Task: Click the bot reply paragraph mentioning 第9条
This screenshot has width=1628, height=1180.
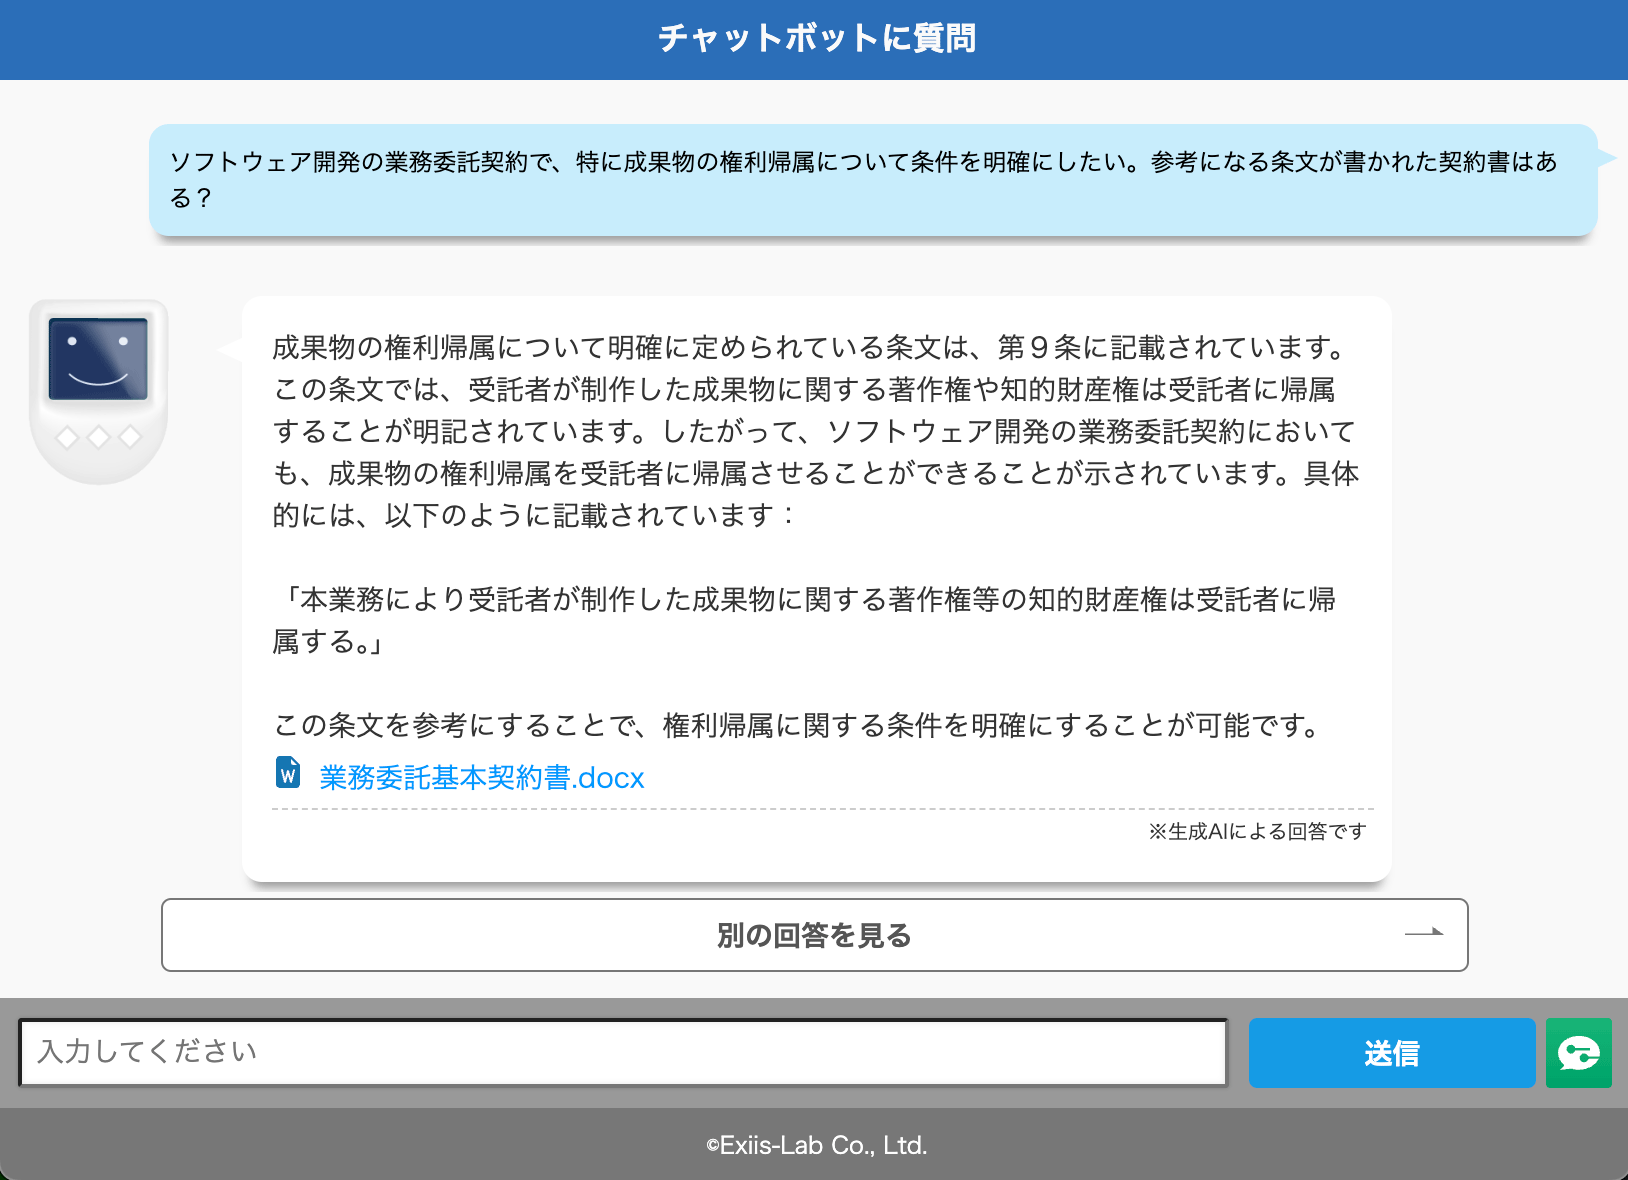Action: (x=814, y=431)
